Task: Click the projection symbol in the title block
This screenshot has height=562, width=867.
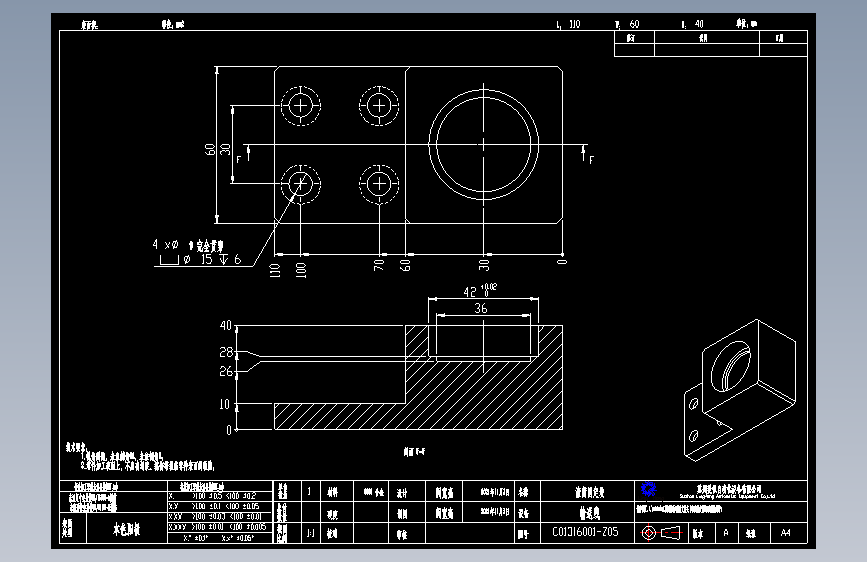Action: [x=661, y=533]
